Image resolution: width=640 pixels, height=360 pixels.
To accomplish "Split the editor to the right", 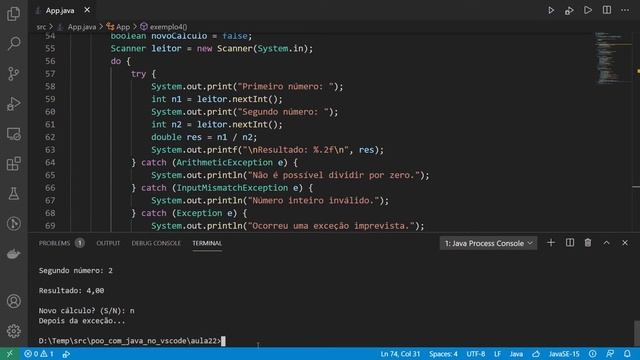I will 607,10.
